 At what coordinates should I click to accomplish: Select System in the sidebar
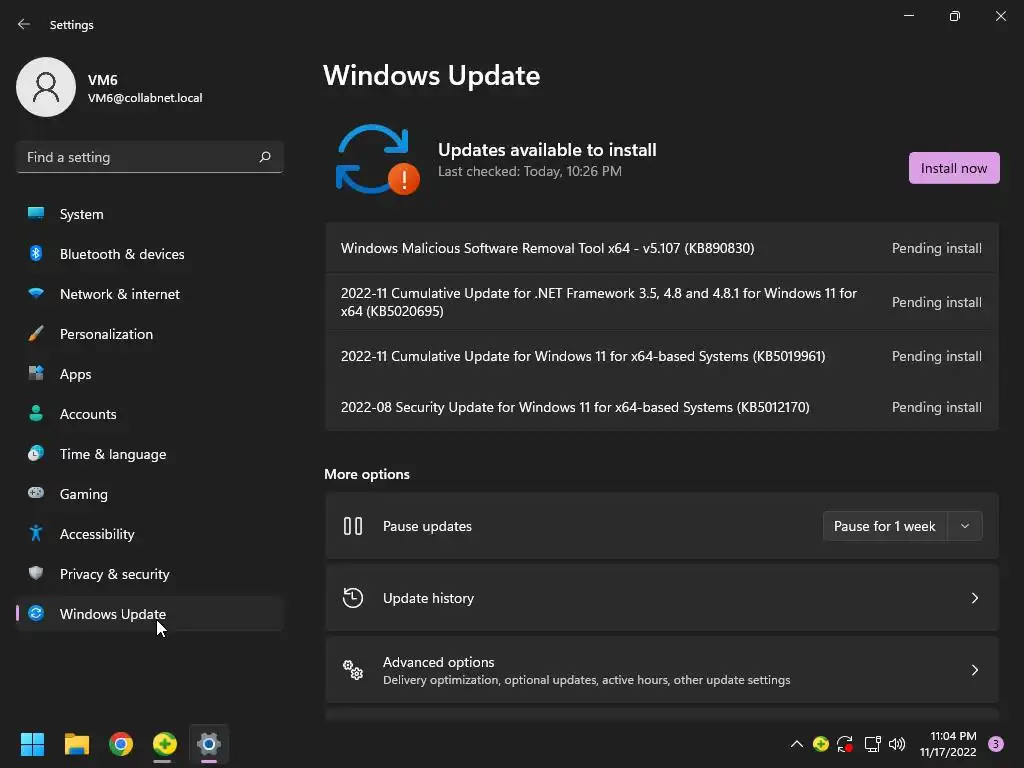[x=150, y=214]
